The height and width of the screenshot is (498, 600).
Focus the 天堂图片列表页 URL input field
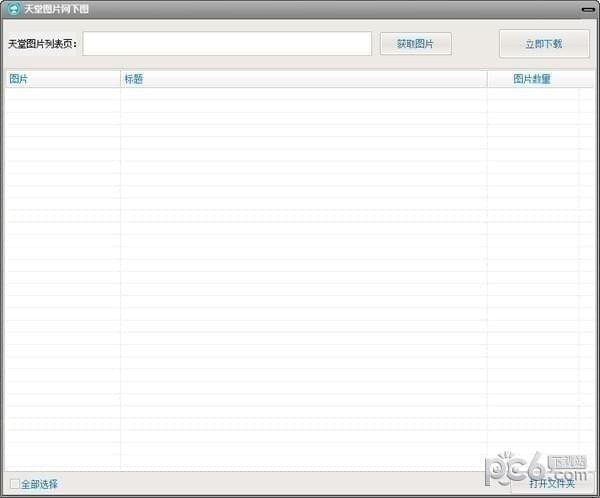[x=227, y=44]
